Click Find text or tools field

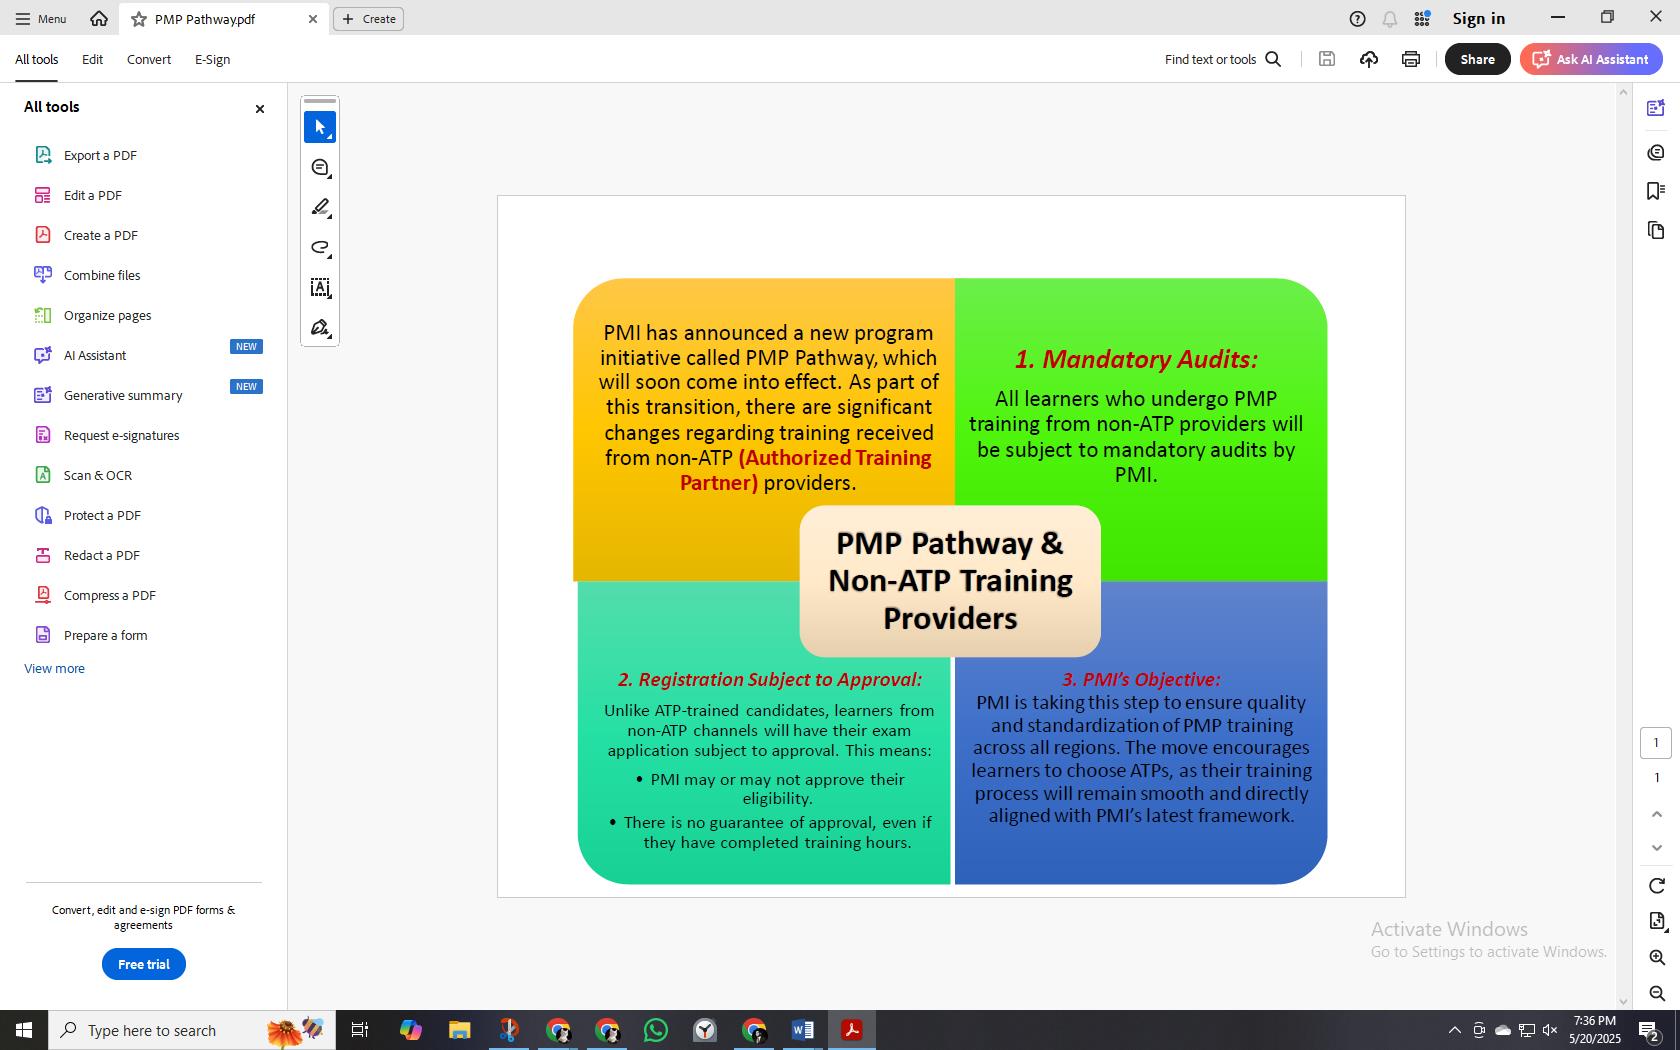(x=1222, y=59)
